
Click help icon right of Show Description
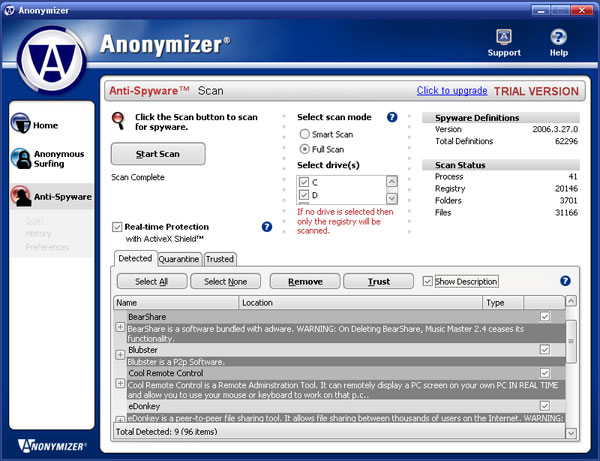566,281
